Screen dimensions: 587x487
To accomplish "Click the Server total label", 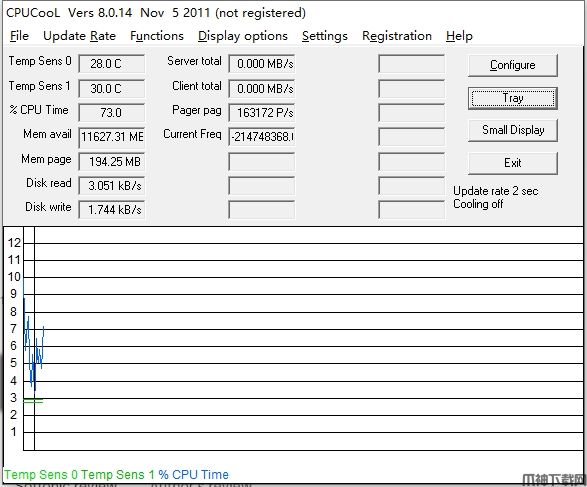I will [x=194, y=61].
